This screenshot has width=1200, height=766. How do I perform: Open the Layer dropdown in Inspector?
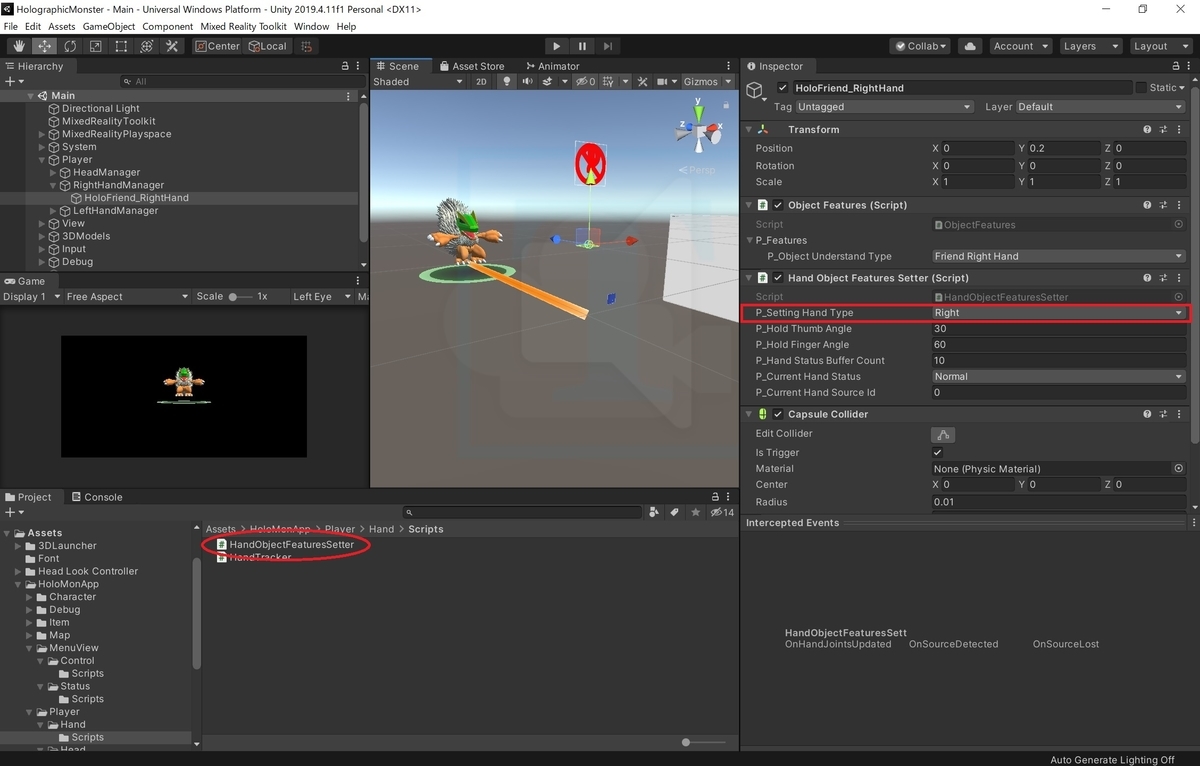pyautogui.click(x=1101, y=107)
